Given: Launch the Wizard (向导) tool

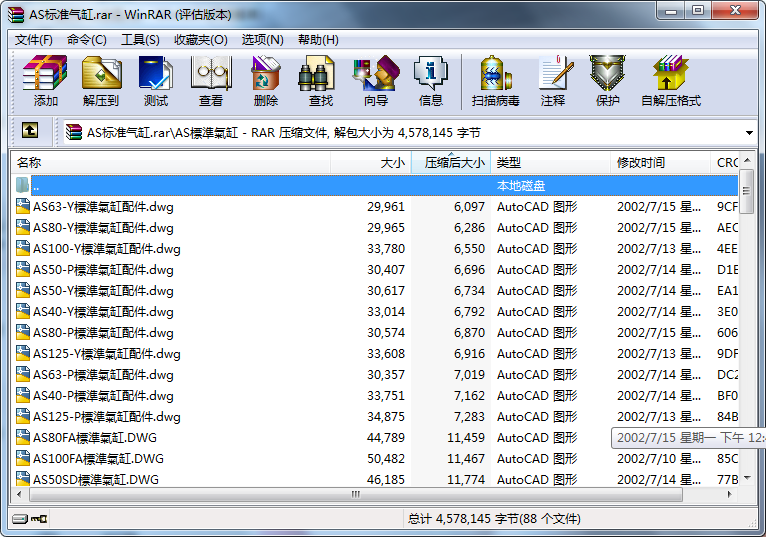Looking at the screenshot, I should (x=376, y=81).
